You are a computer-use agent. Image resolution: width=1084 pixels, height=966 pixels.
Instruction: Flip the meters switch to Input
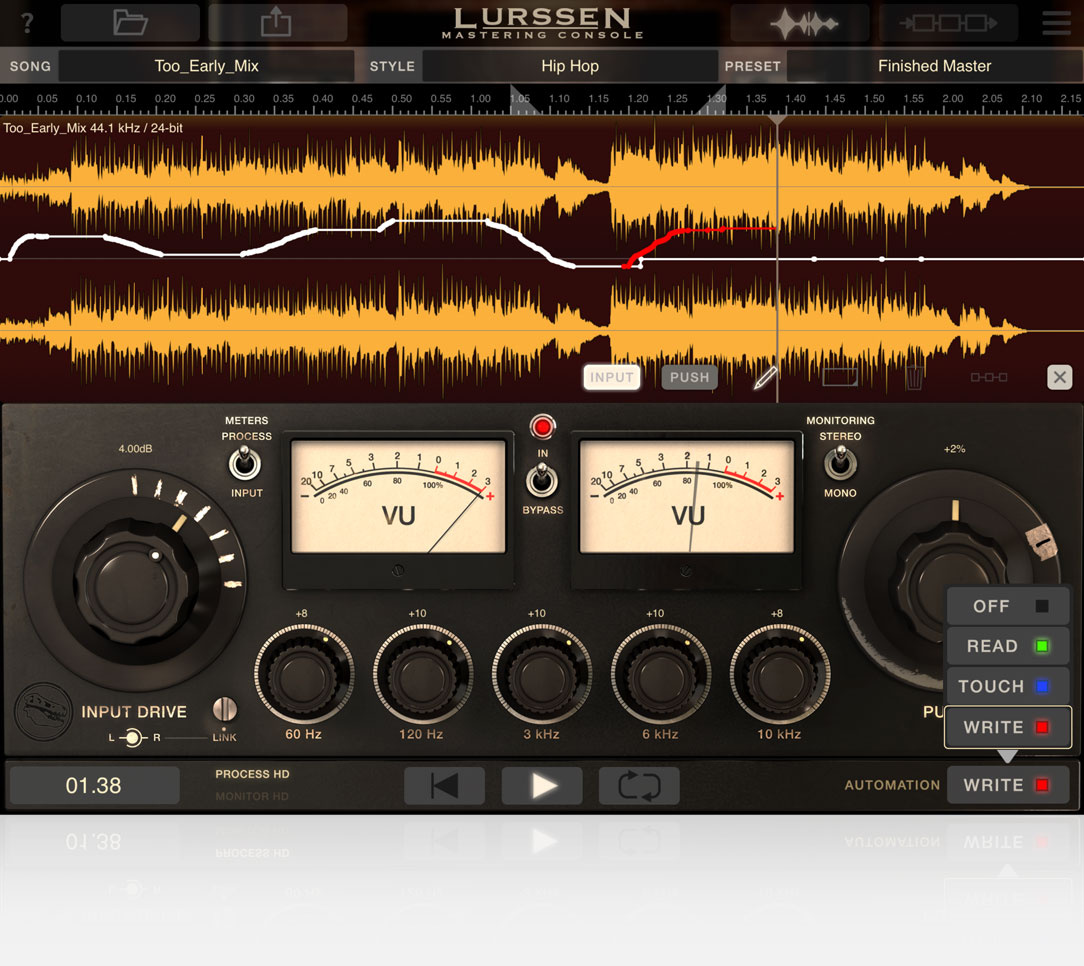(x=246, y=466)
